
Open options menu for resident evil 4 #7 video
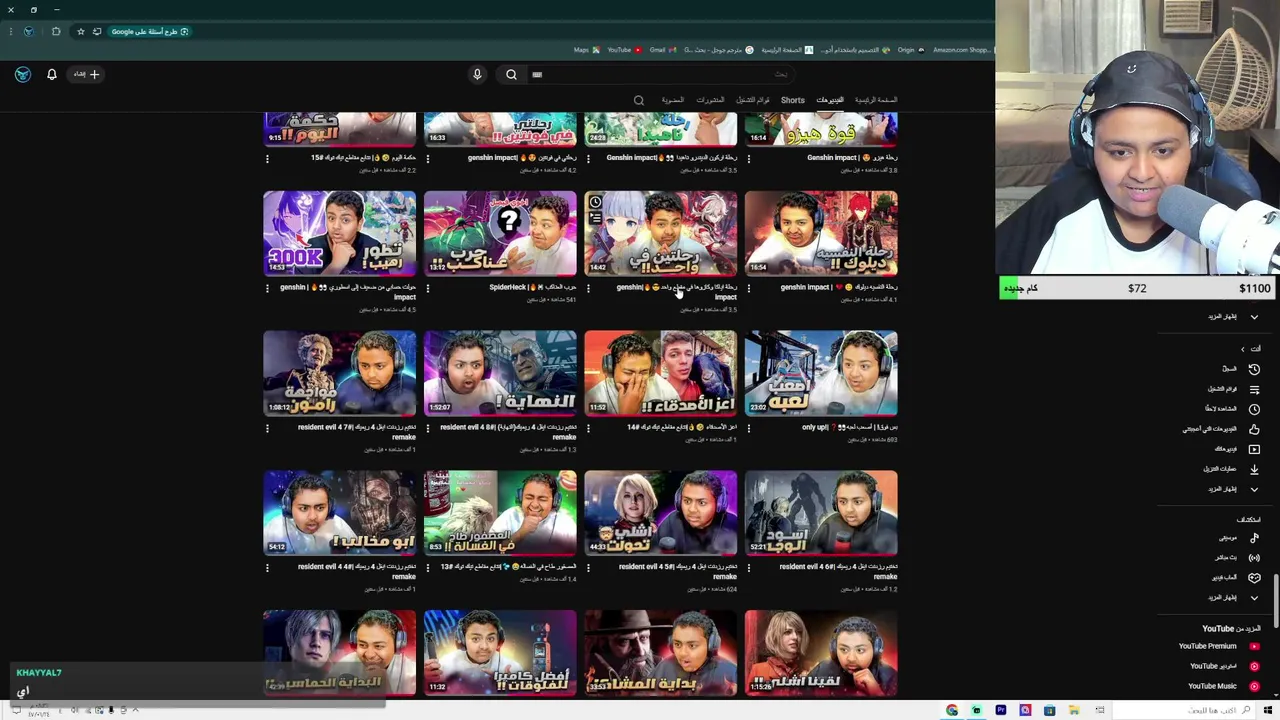[267, 428]
